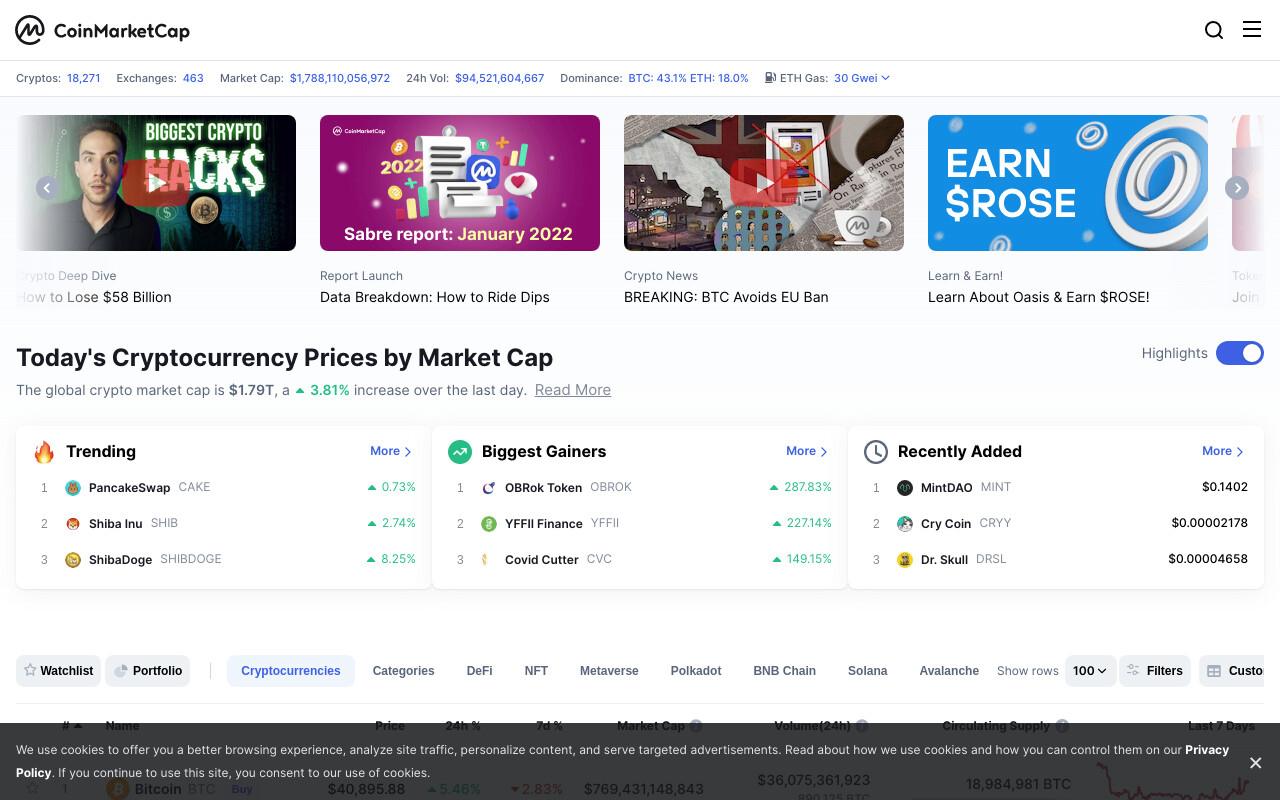The image size is (1280, 800).
Task: Click the PancakeSwap coin icon
Action: pyautogui.click(x=73, y=488)
